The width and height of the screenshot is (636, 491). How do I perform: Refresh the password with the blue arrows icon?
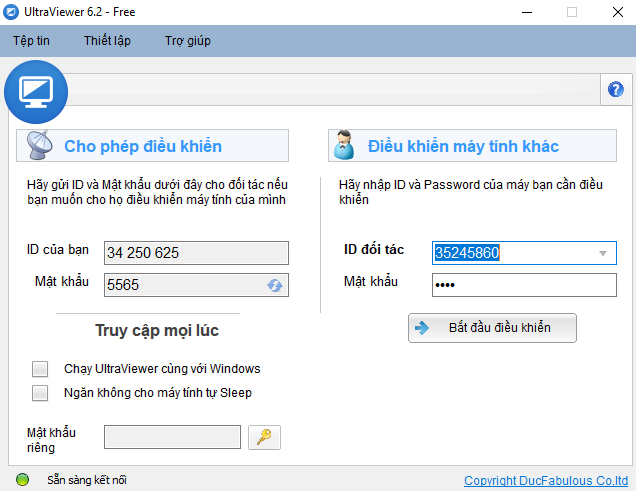(275, 285)
